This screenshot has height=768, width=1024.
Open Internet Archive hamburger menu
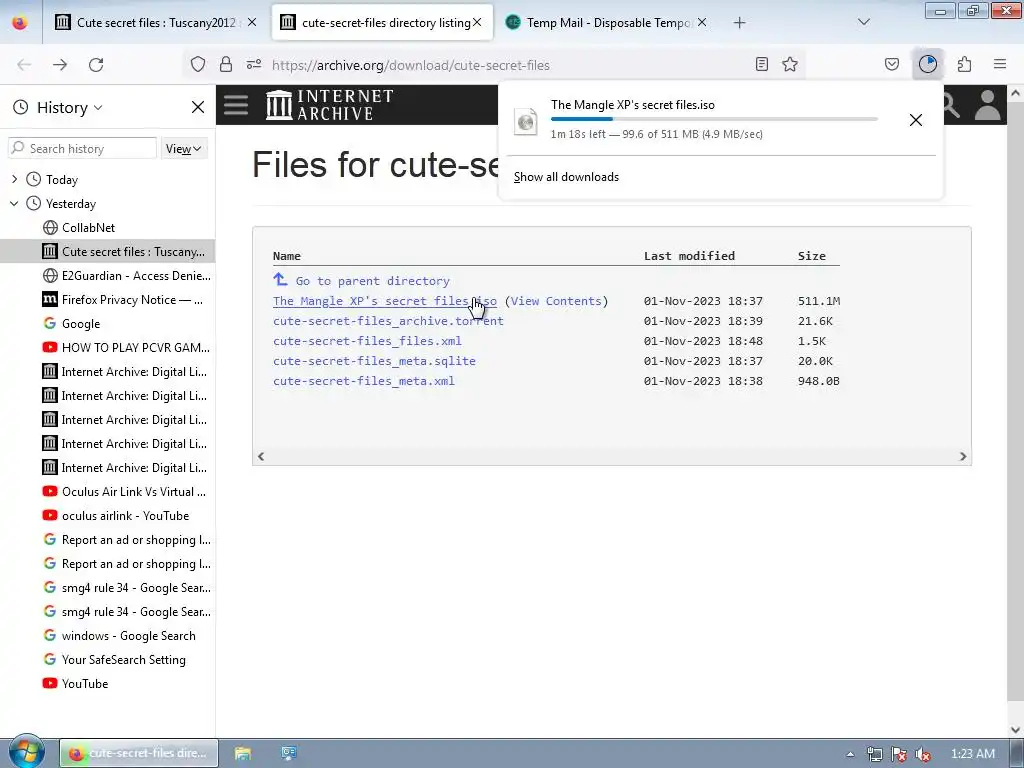236,104
